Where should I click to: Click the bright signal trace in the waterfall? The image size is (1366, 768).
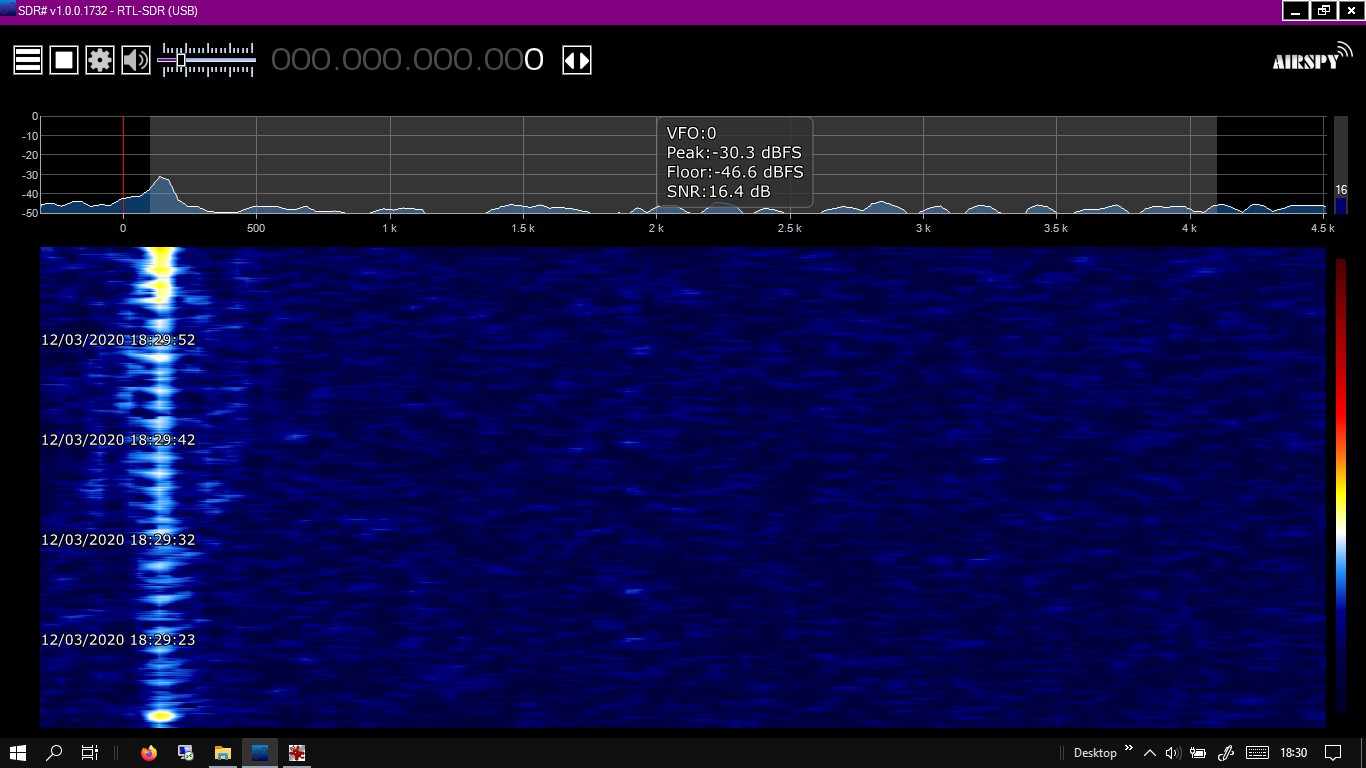161,487
